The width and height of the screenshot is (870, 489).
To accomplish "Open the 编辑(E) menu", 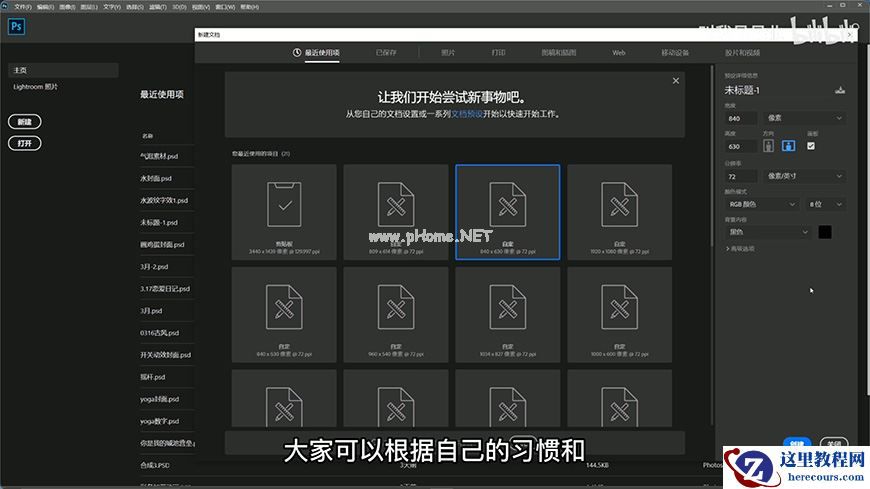I will (45, 7).
